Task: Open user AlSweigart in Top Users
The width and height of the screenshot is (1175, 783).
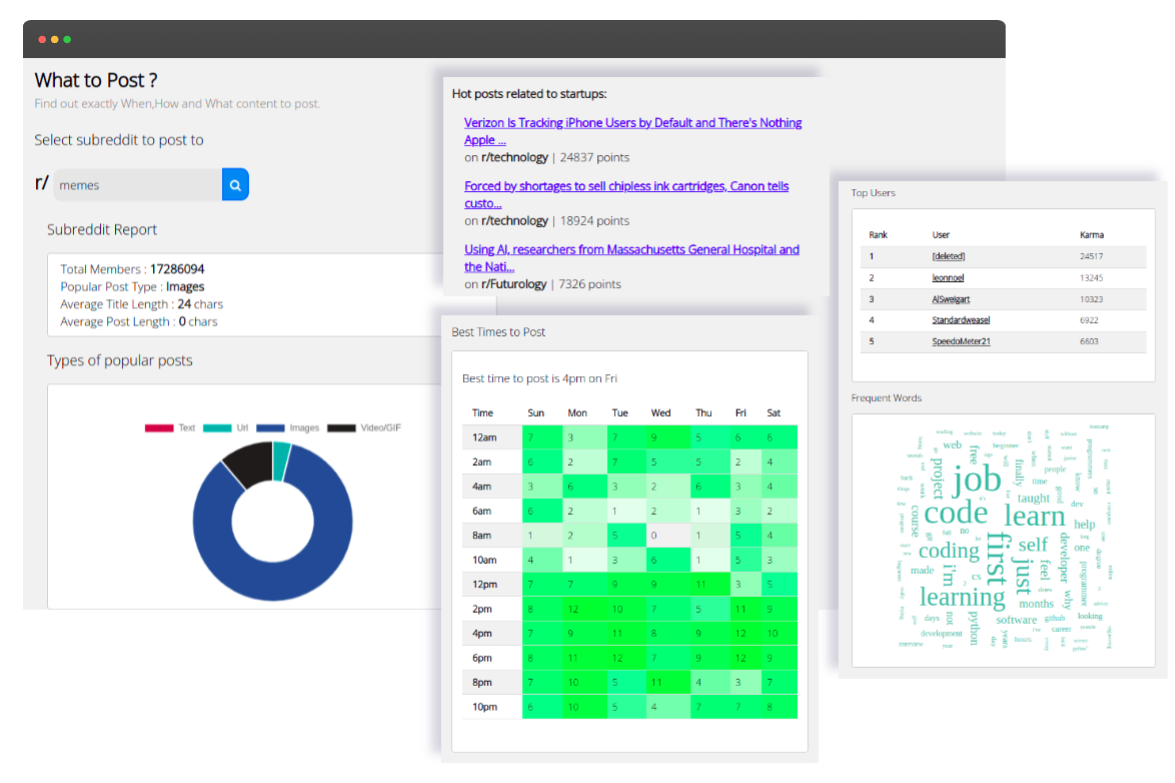Action: 949,299
